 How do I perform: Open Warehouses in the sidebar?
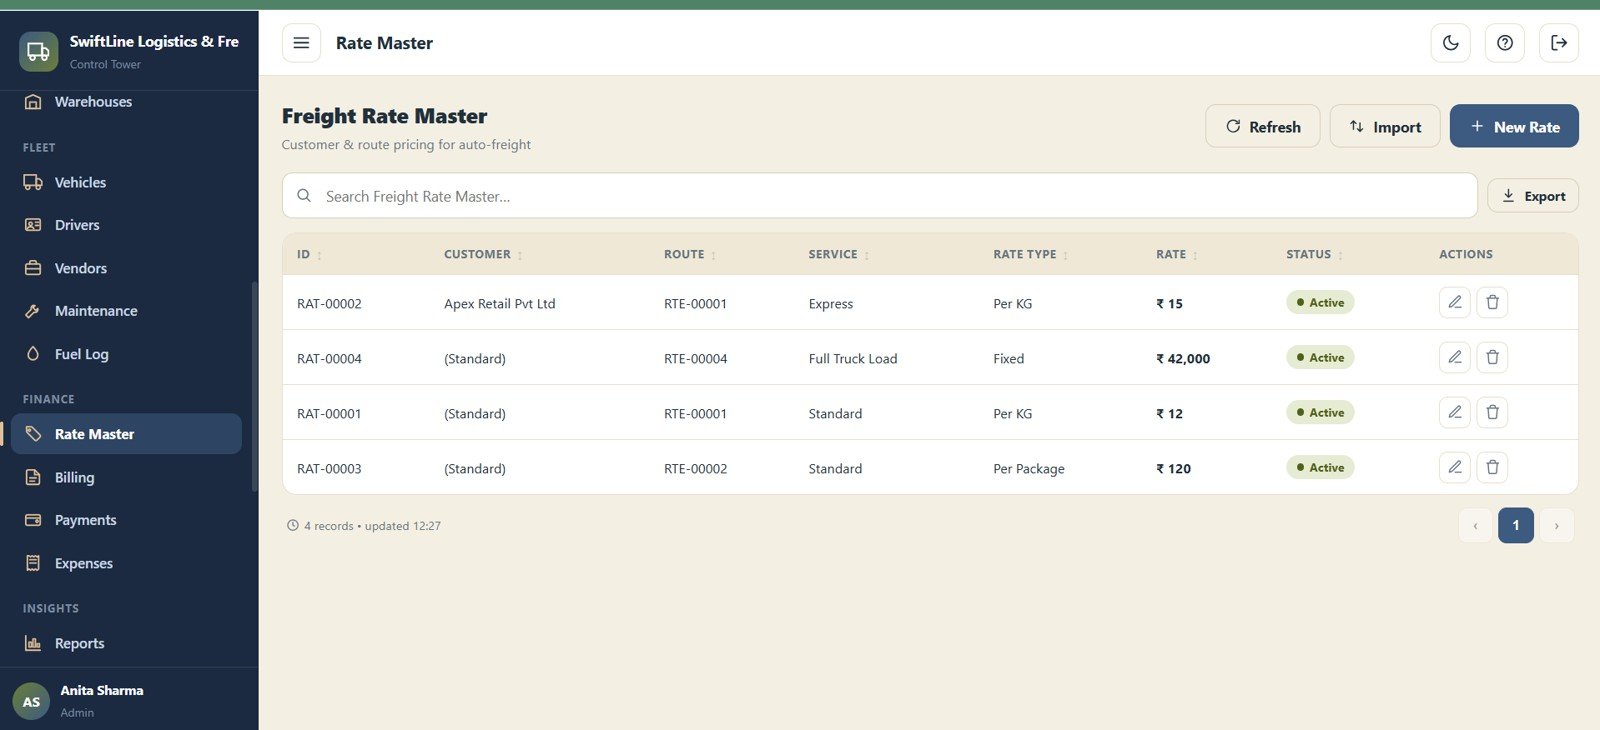coord(126,102)
